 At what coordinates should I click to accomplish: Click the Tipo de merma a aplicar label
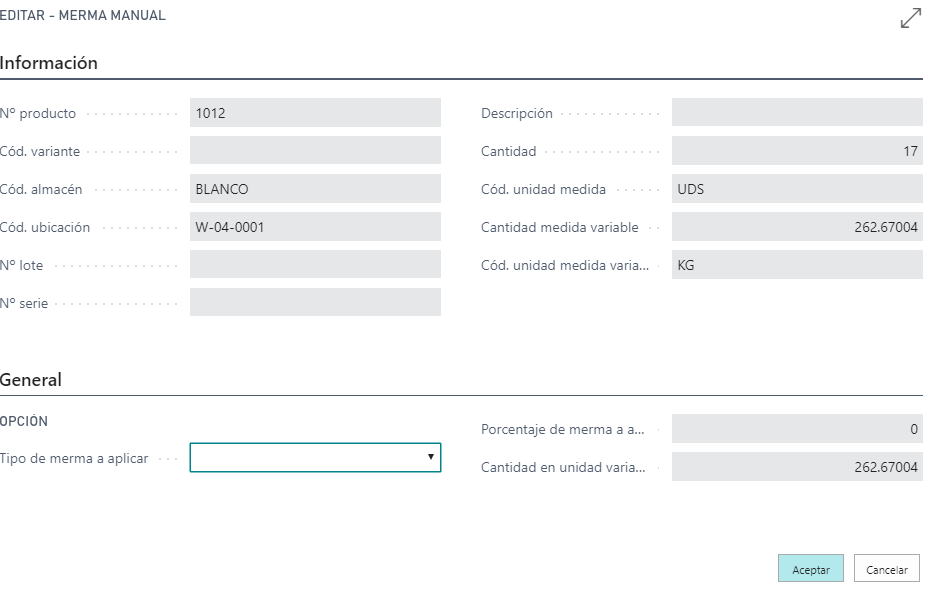tap(74, 458)
